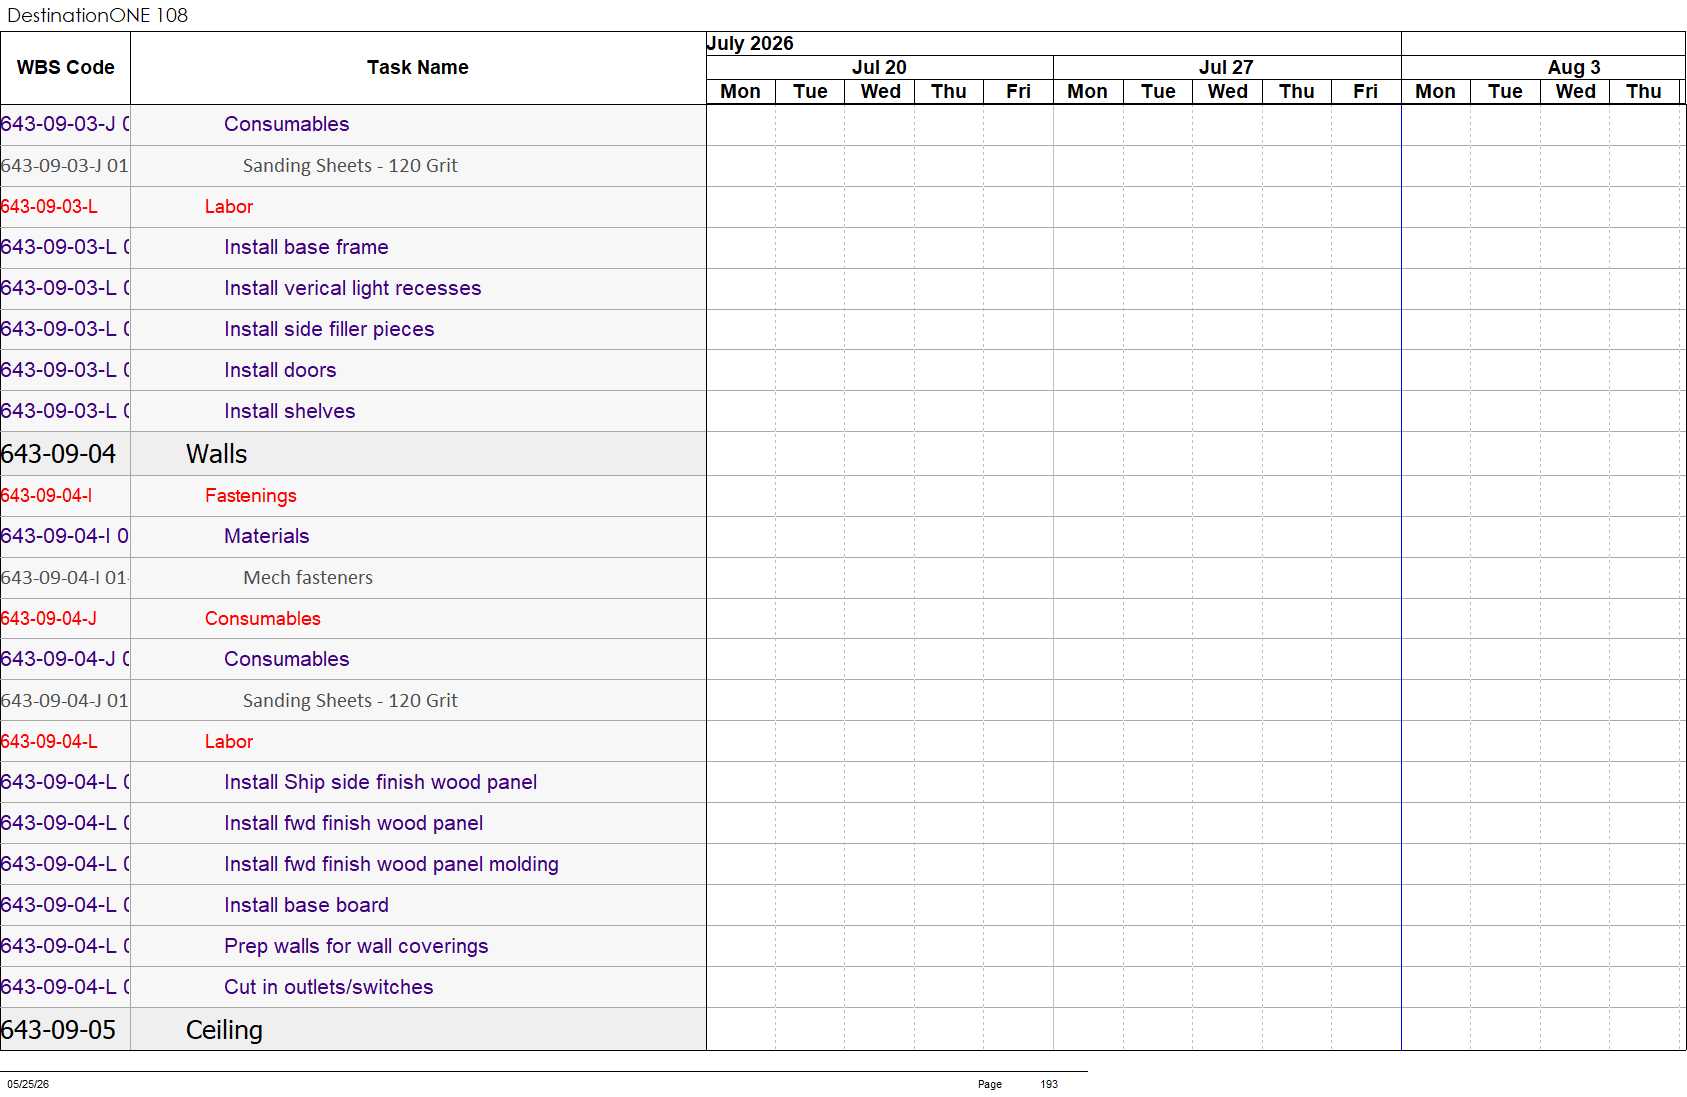Select the Install base board task

(306, 905)
